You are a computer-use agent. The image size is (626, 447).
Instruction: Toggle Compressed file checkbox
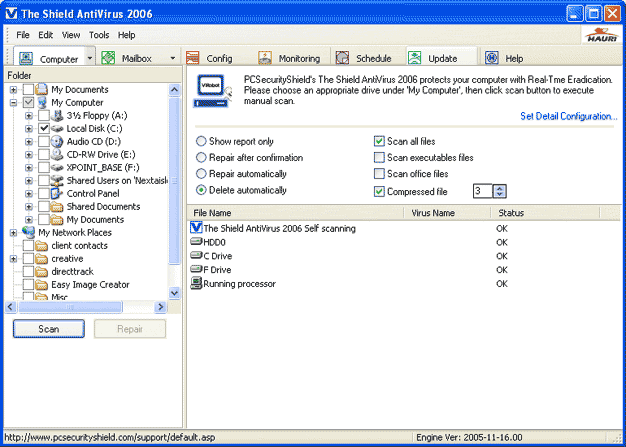379,192
